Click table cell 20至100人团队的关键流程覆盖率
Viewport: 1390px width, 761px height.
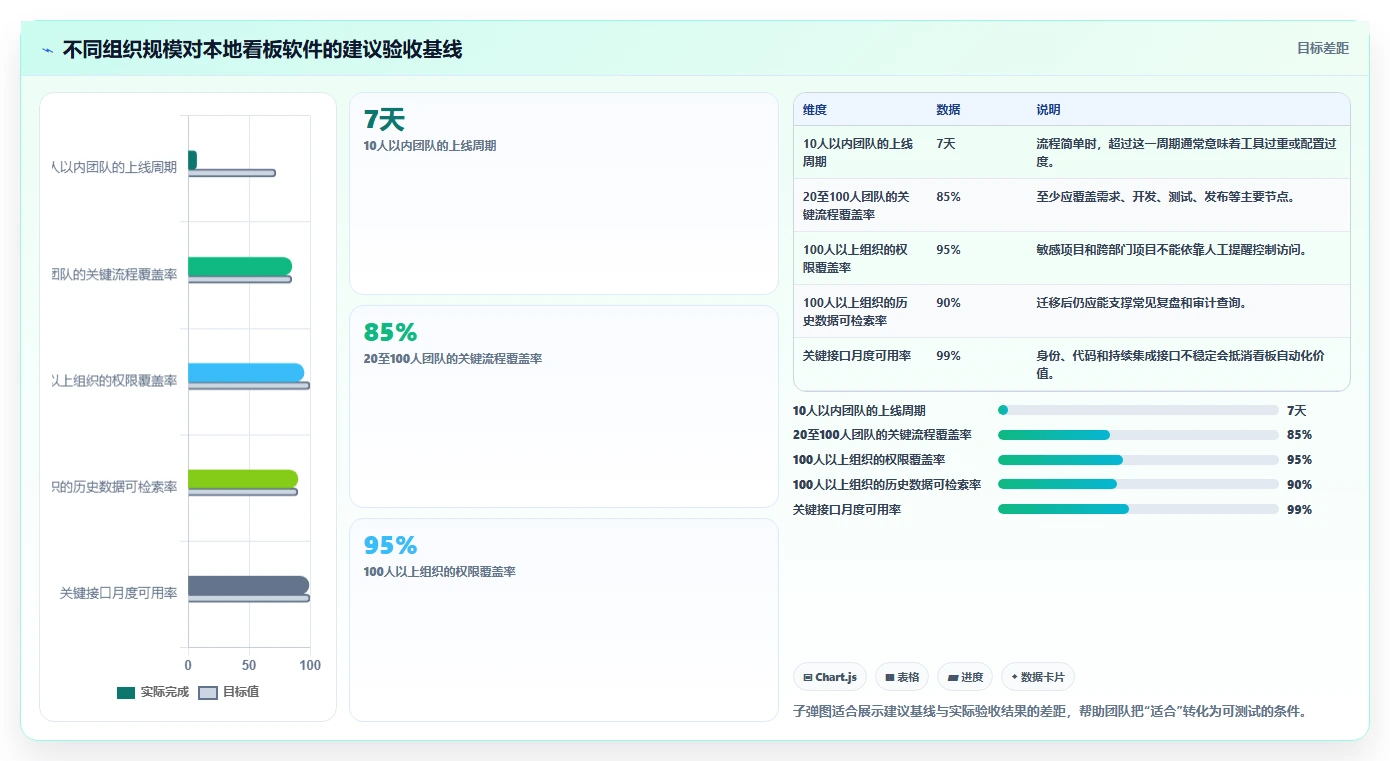click(858, 205)
